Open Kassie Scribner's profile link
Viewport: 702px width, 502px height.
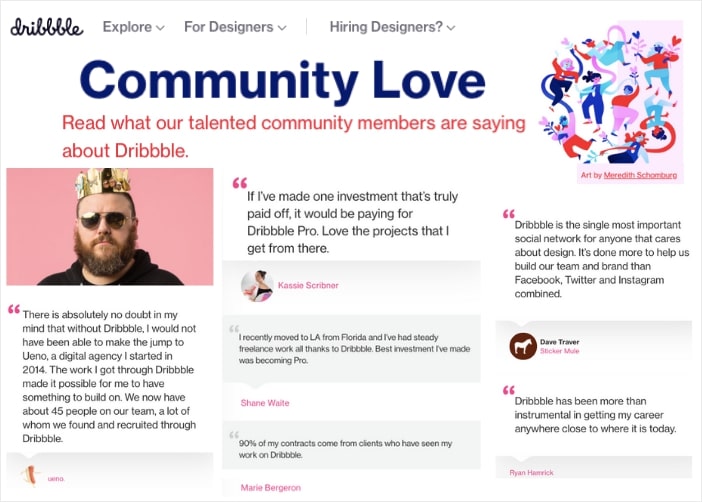[x=308, y=285]
